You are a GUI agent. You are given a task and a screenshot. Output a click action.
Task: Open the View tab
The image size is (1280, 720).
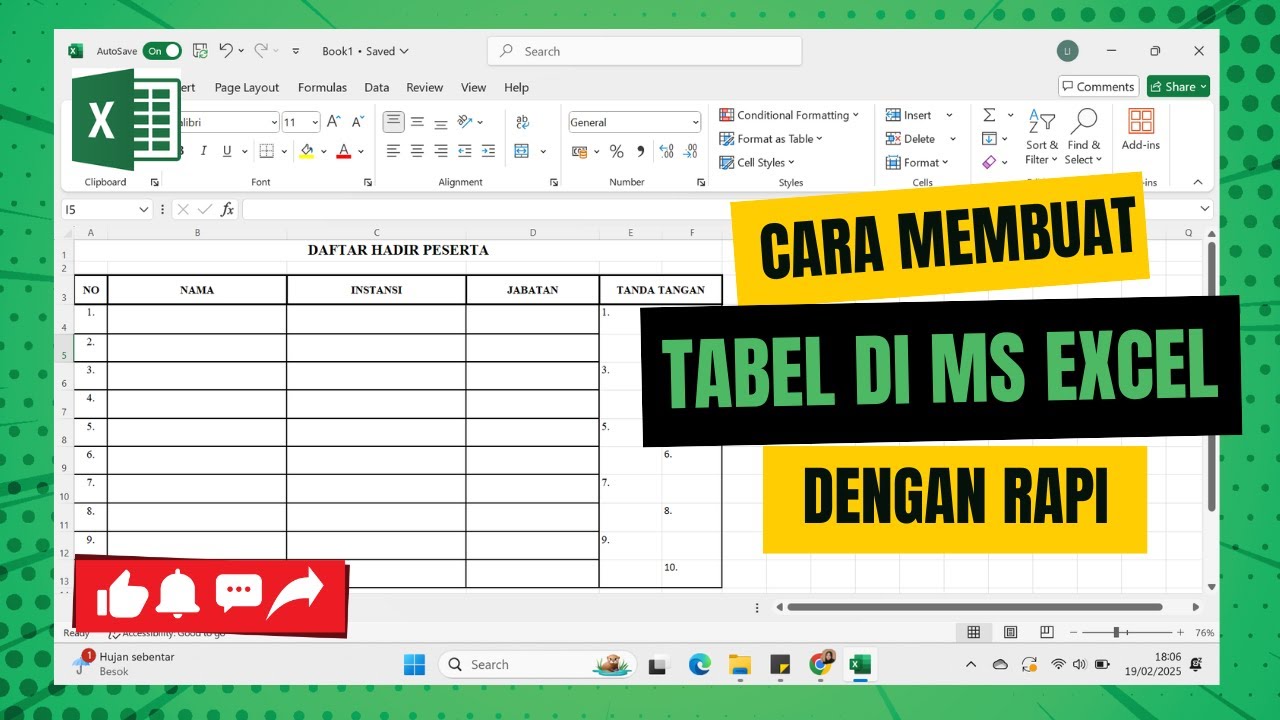coord(474,87)
